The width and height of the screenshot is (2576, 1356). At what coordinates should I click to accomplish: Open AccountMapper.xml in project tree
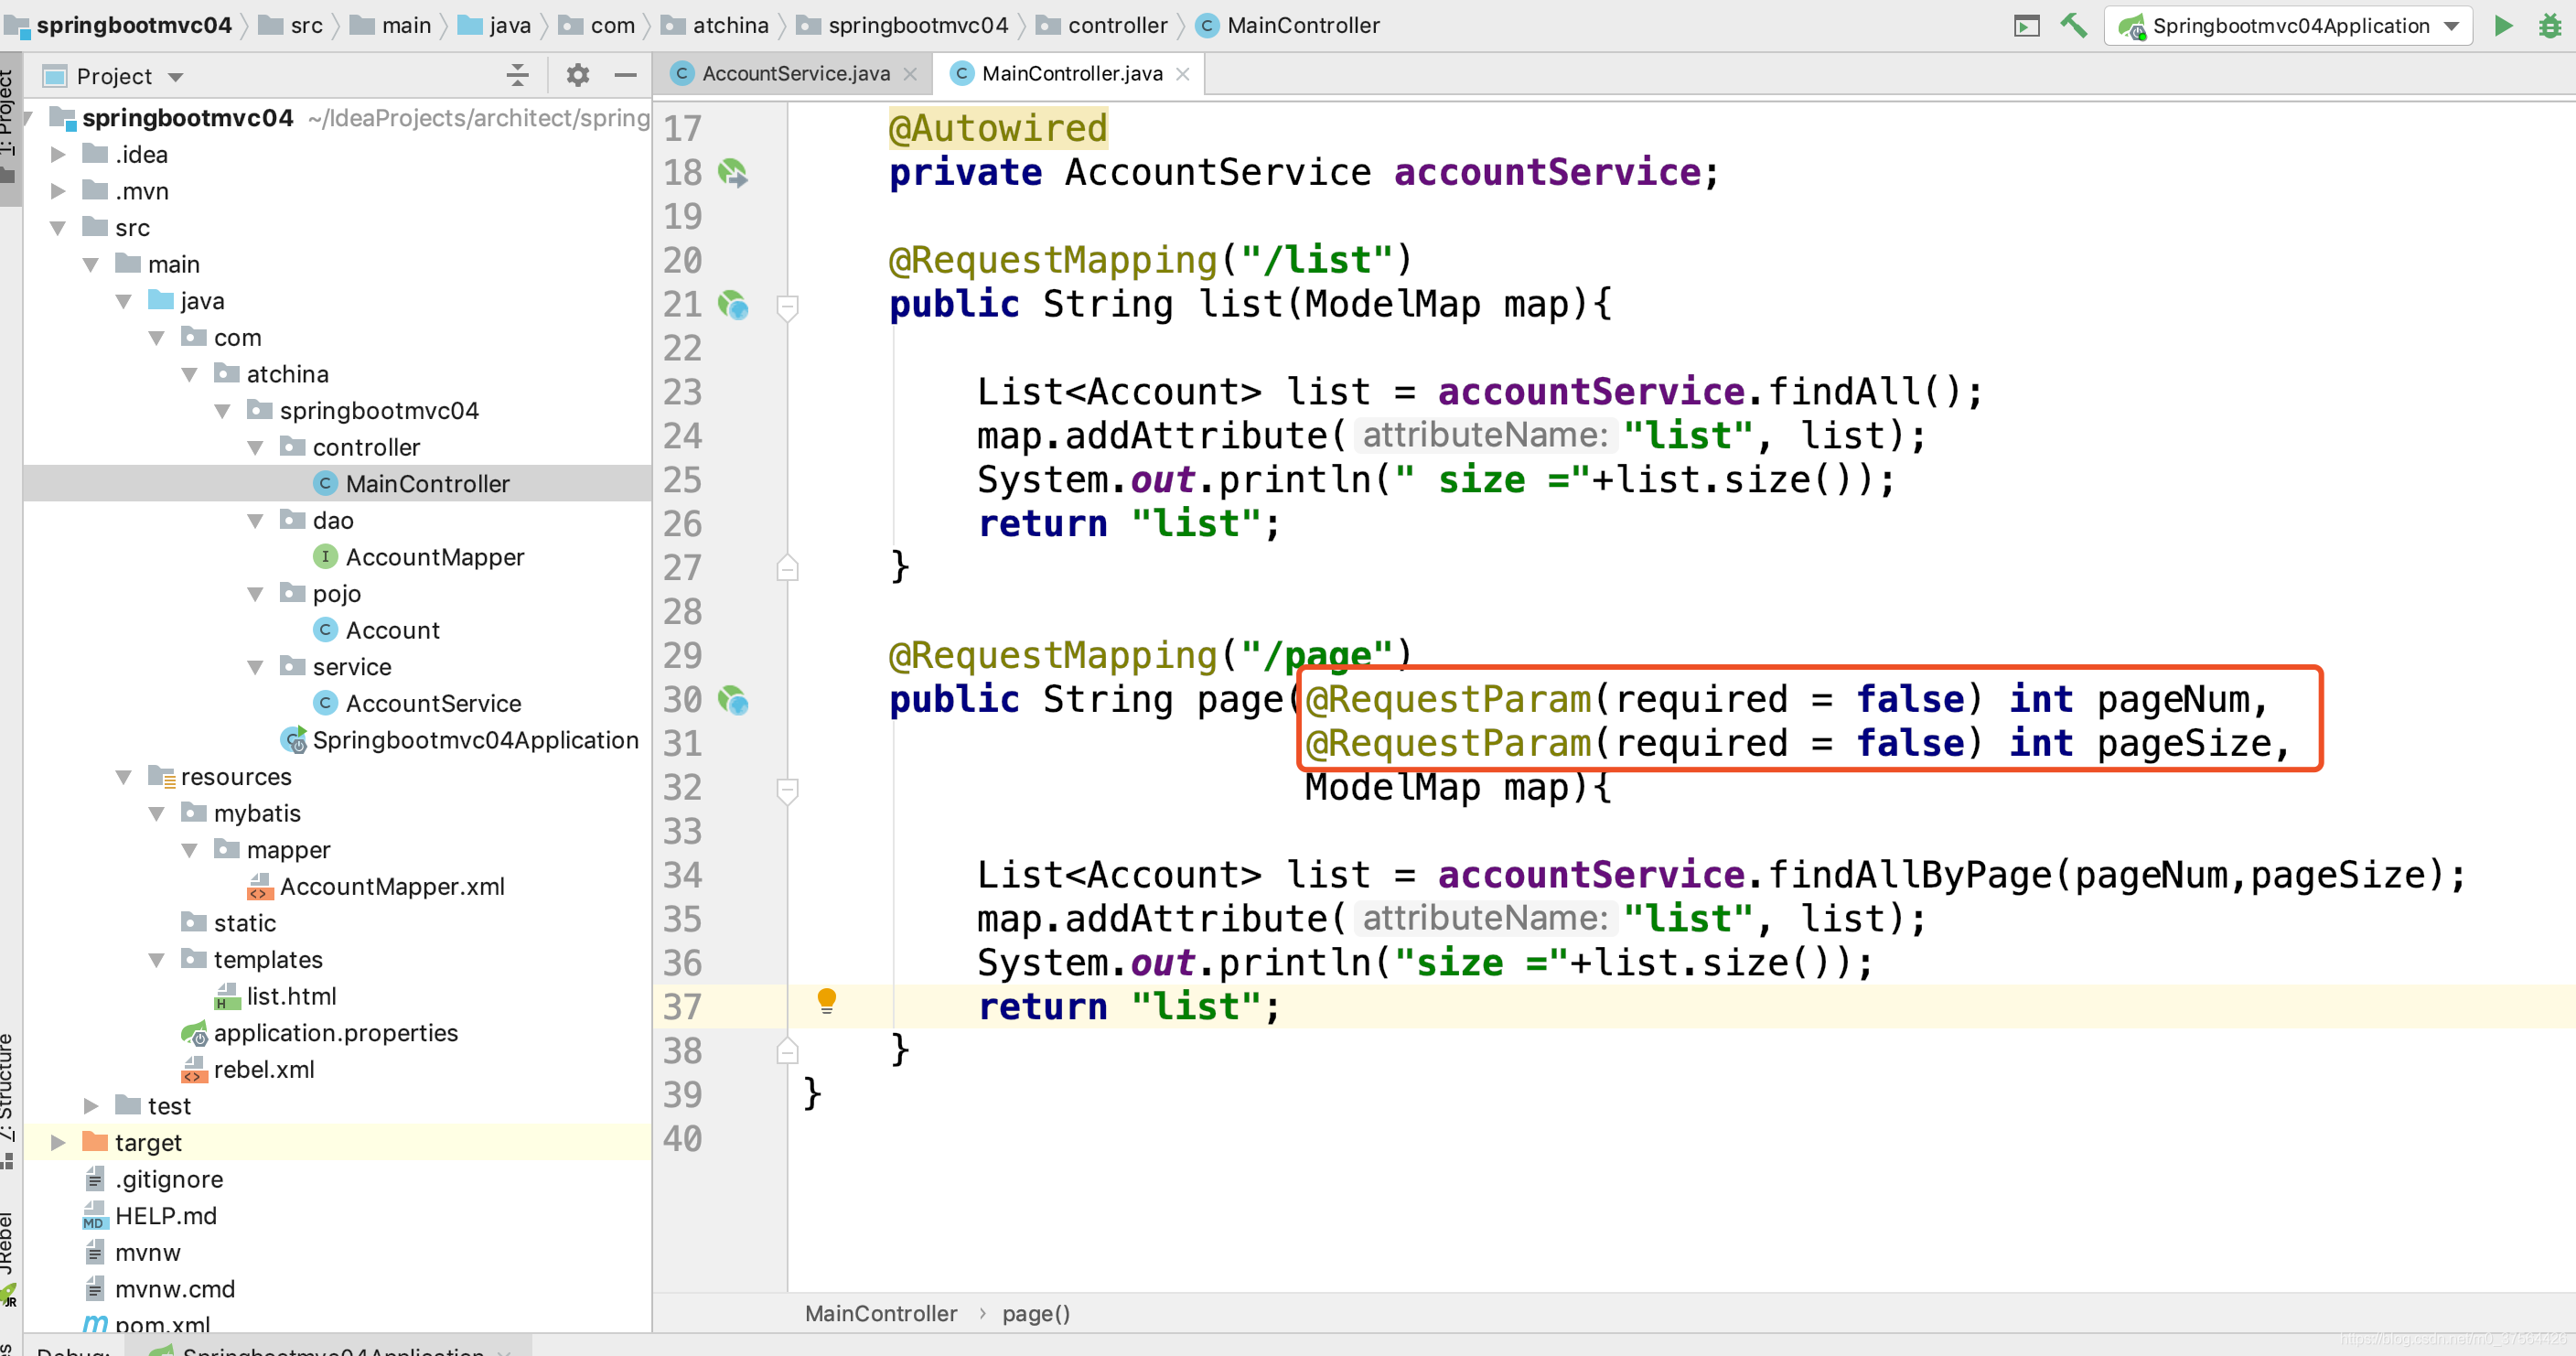pos(391,886)
